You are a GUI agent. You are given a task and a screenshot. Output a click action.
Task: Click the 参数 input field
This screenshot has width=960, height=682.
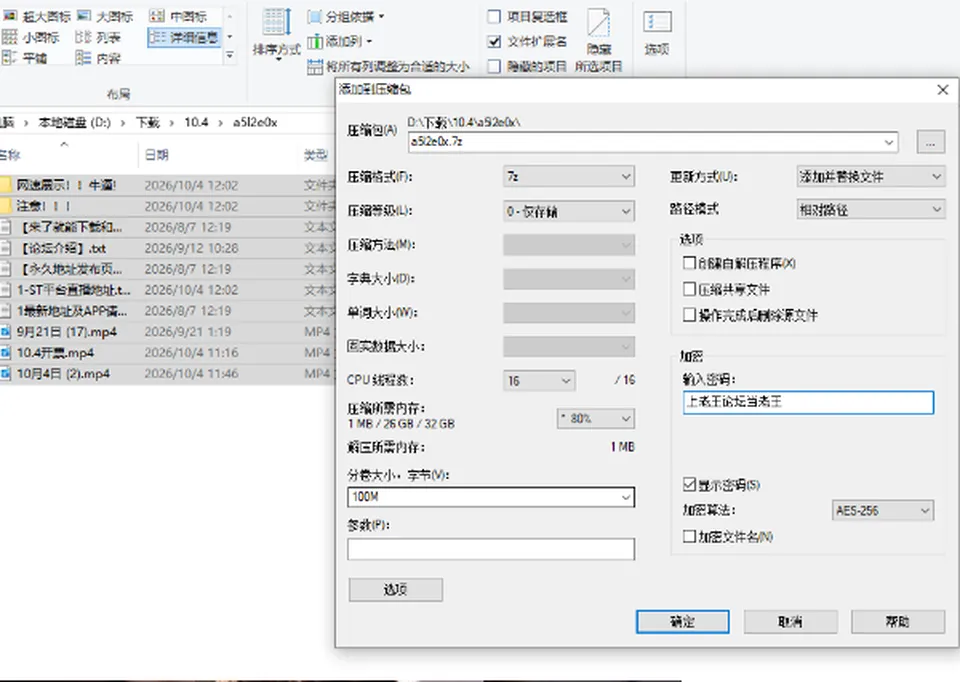click(490, 549)
